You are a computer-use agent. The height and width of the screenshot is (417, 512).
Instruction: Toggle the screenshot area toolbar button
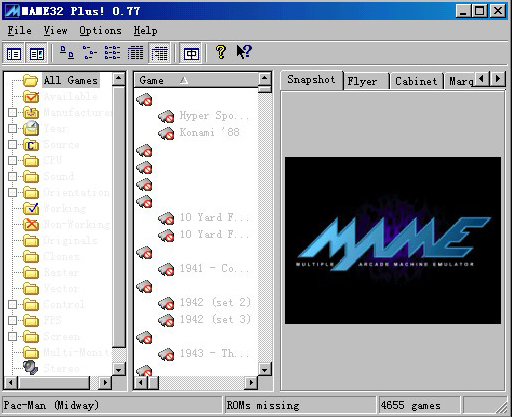point(36,53)
